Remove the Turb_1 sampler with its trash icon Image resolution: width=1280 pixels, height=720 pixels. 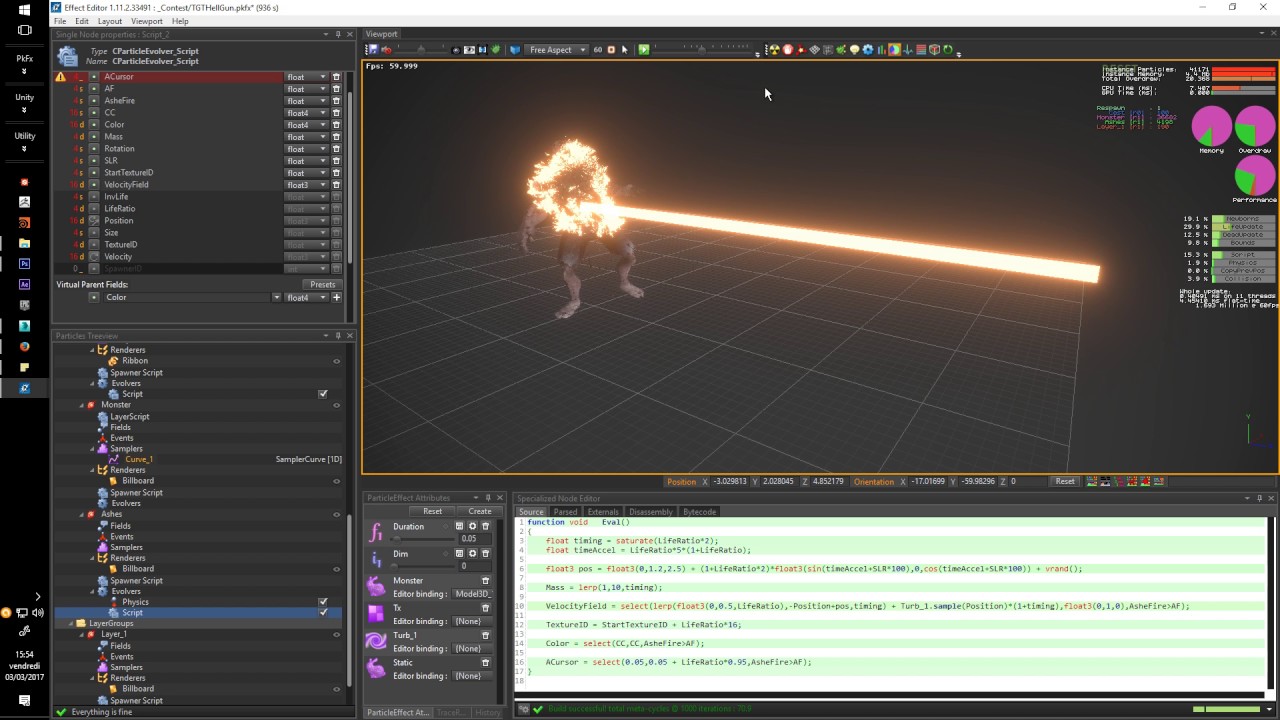point(486,635)
